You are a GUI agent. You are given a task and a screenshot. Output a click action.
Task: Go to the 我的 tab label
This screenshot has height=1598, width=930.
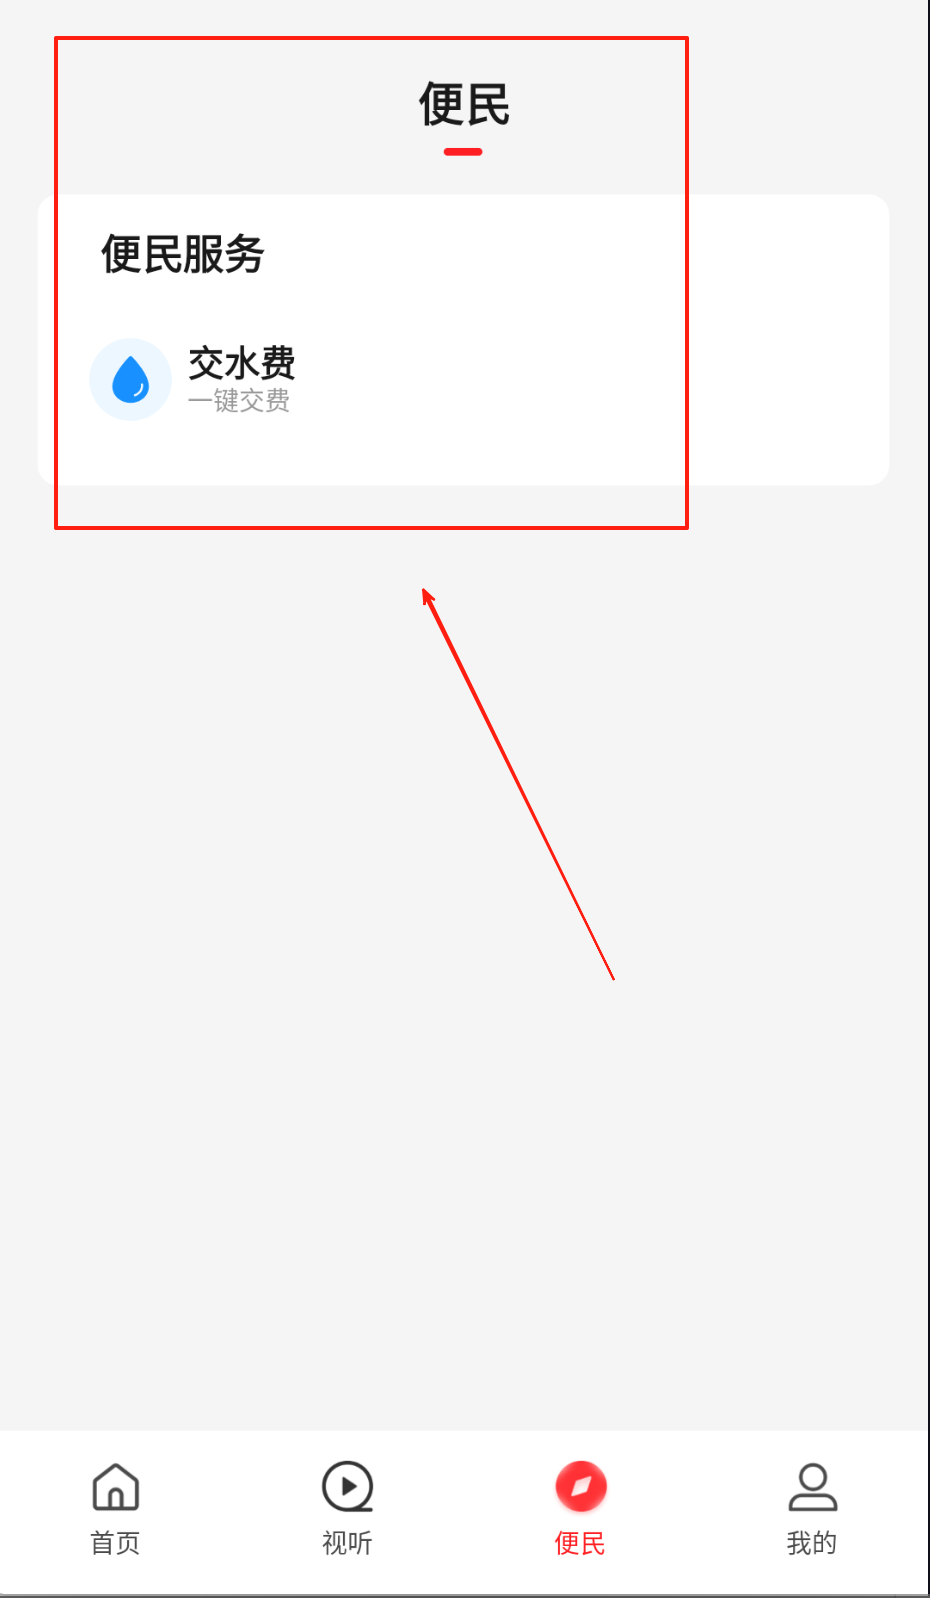tap(813, 1543)
